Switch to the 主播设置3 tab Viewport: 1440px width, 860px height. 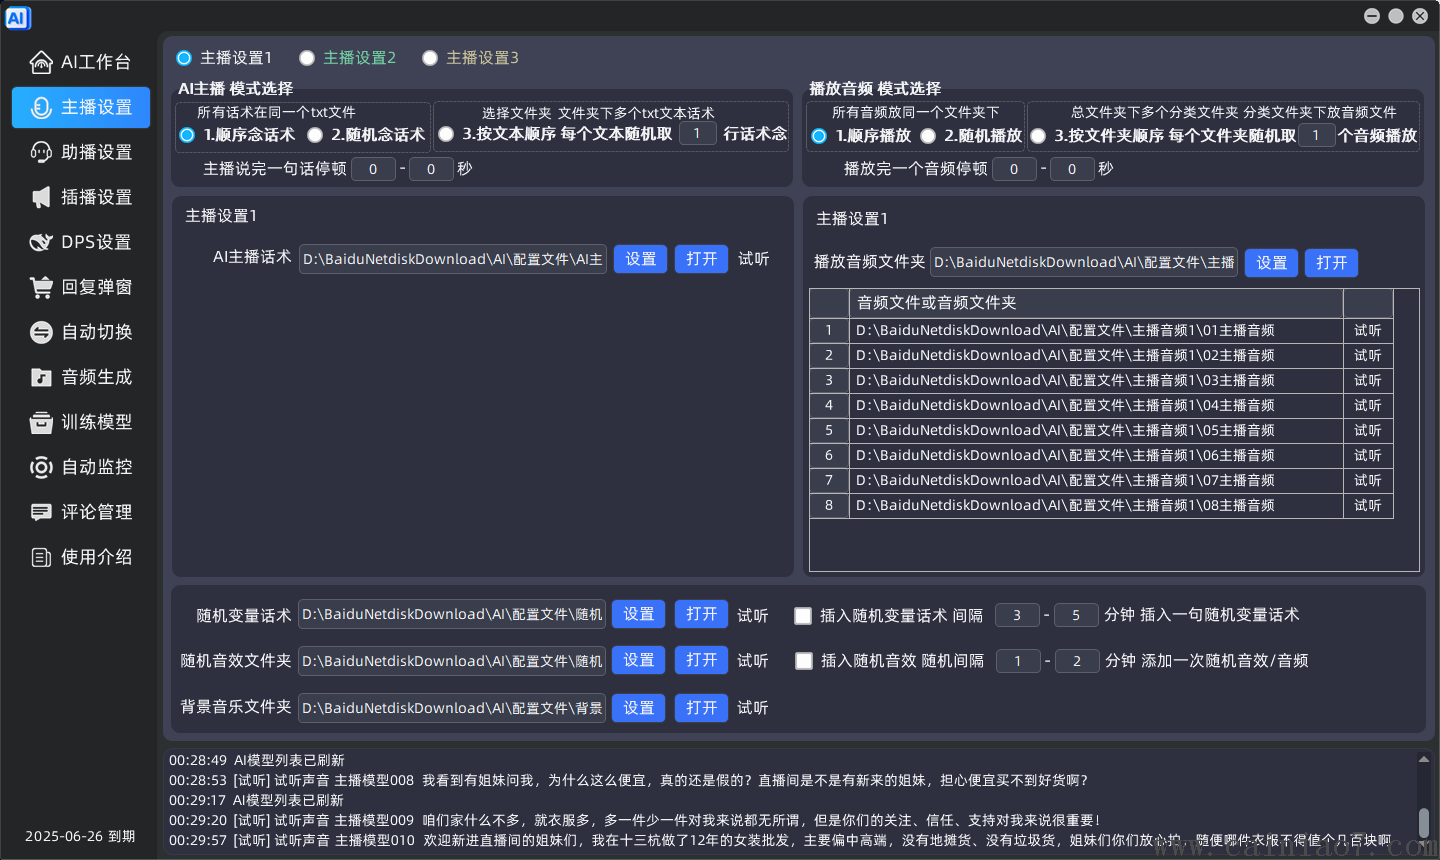[431, 57]
